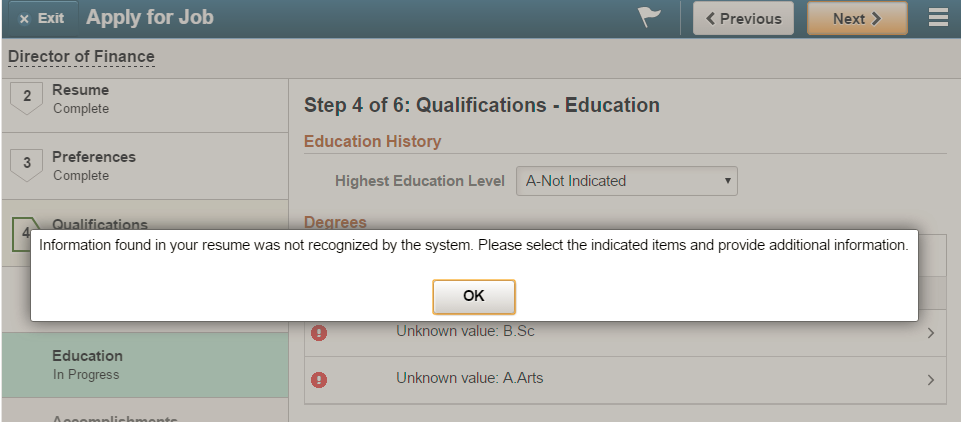Viewport: 961px width, 422px height.
Task: Open the Highest Education Level dropdown
Action: click(626, 181)
